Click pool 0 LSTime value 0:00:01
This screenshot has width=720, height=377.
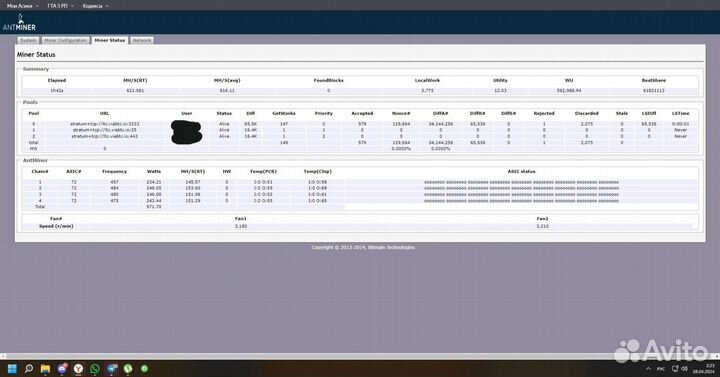(680, 124)
